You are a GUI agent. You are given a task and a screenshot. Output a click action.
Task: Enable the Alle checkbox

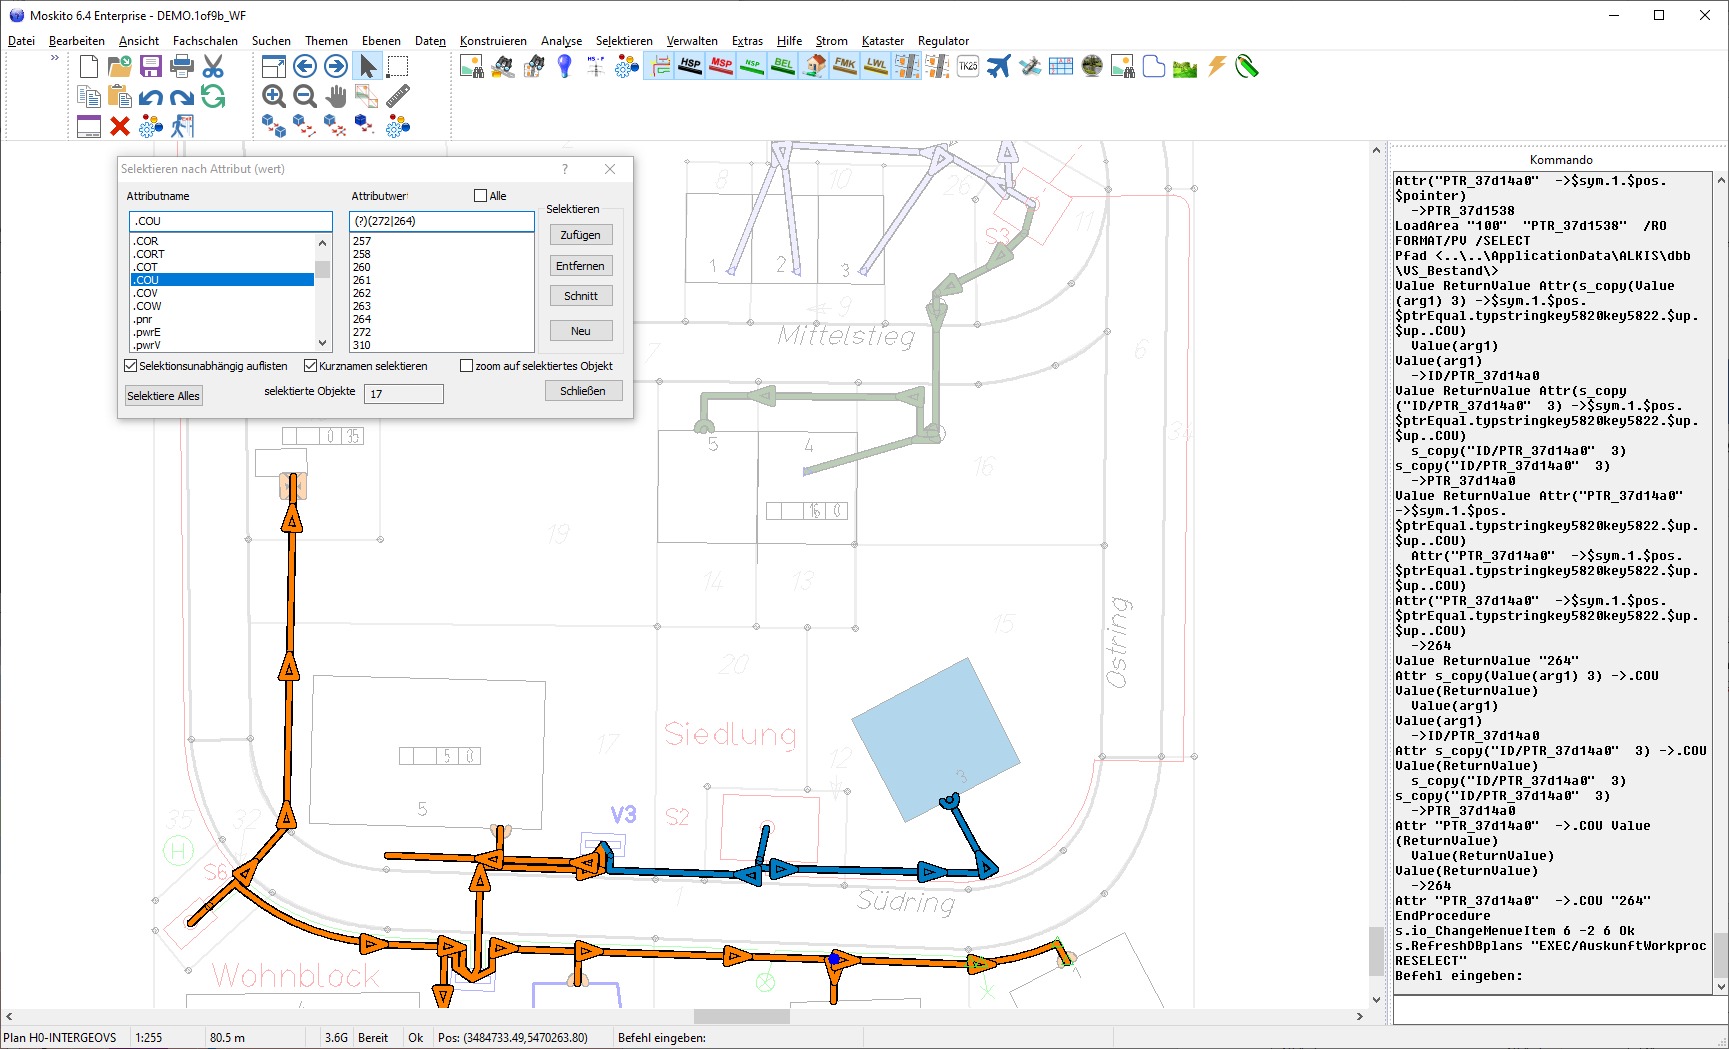481,196
